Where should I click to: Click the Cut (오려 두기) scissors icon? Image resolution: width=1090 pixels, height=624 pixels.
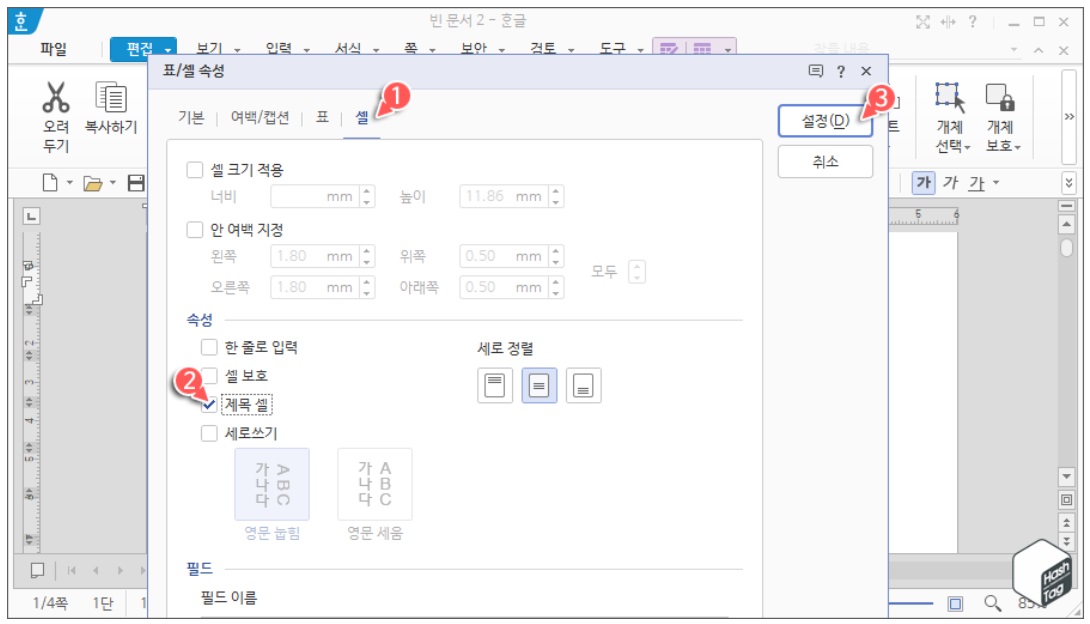pyautogui.click(x=56, y=97)
